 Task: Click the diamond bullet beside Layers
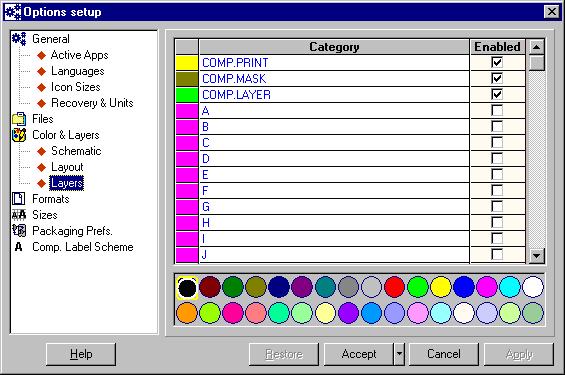coord(41,183)
